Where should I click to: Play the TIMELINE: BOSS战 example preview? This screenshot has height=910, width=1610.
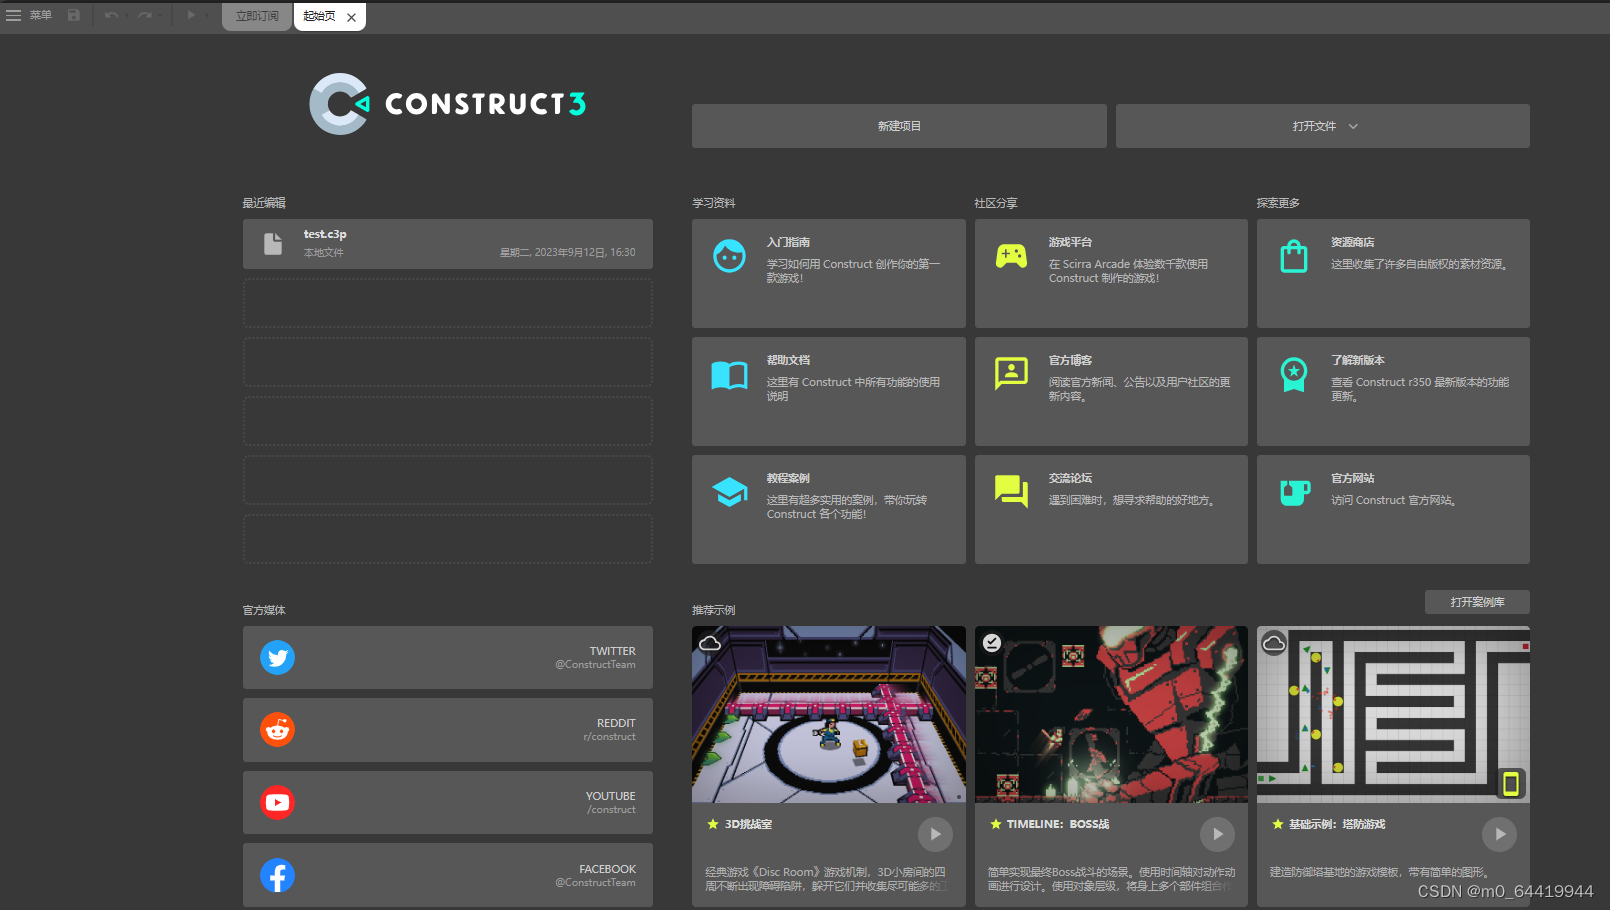pyautogui.click(x=1217, y=834)
